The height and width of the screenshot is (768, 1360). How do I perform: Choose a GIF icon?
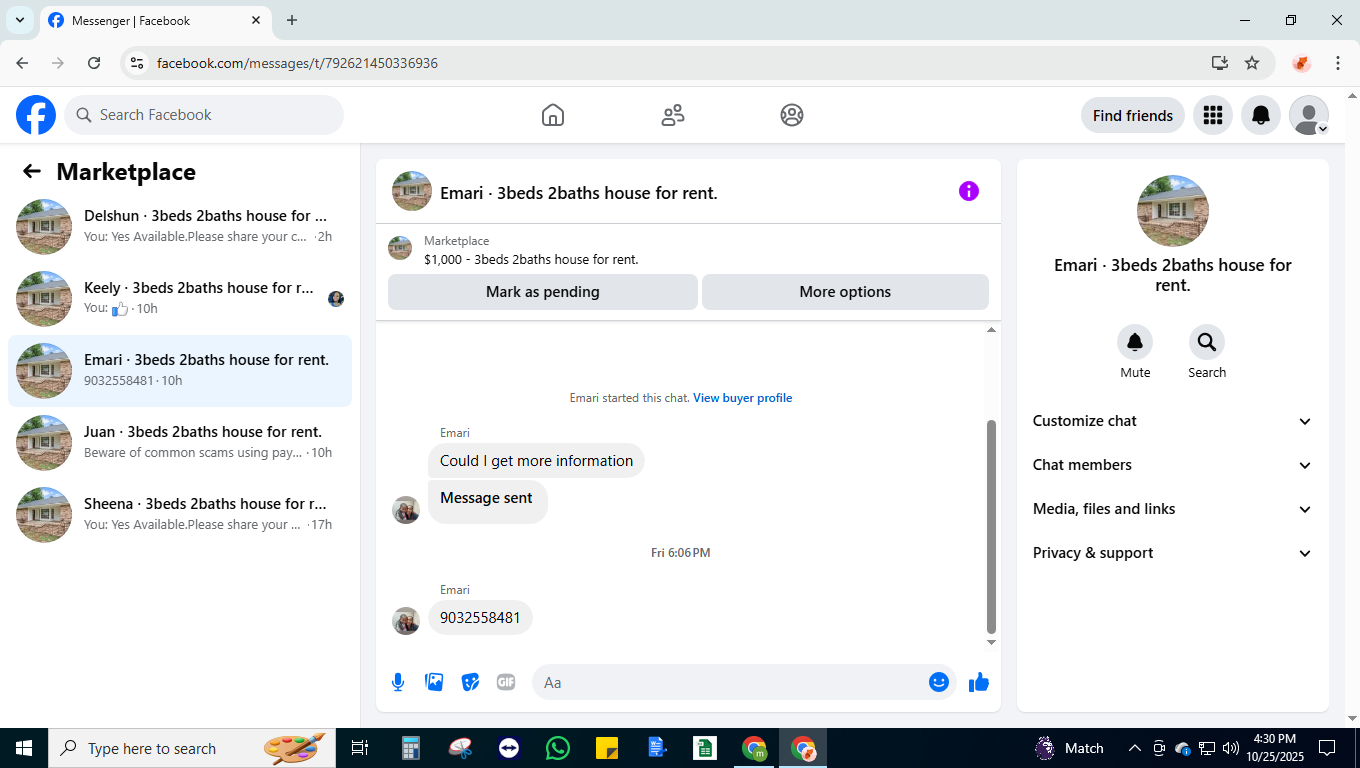point(506,682)
